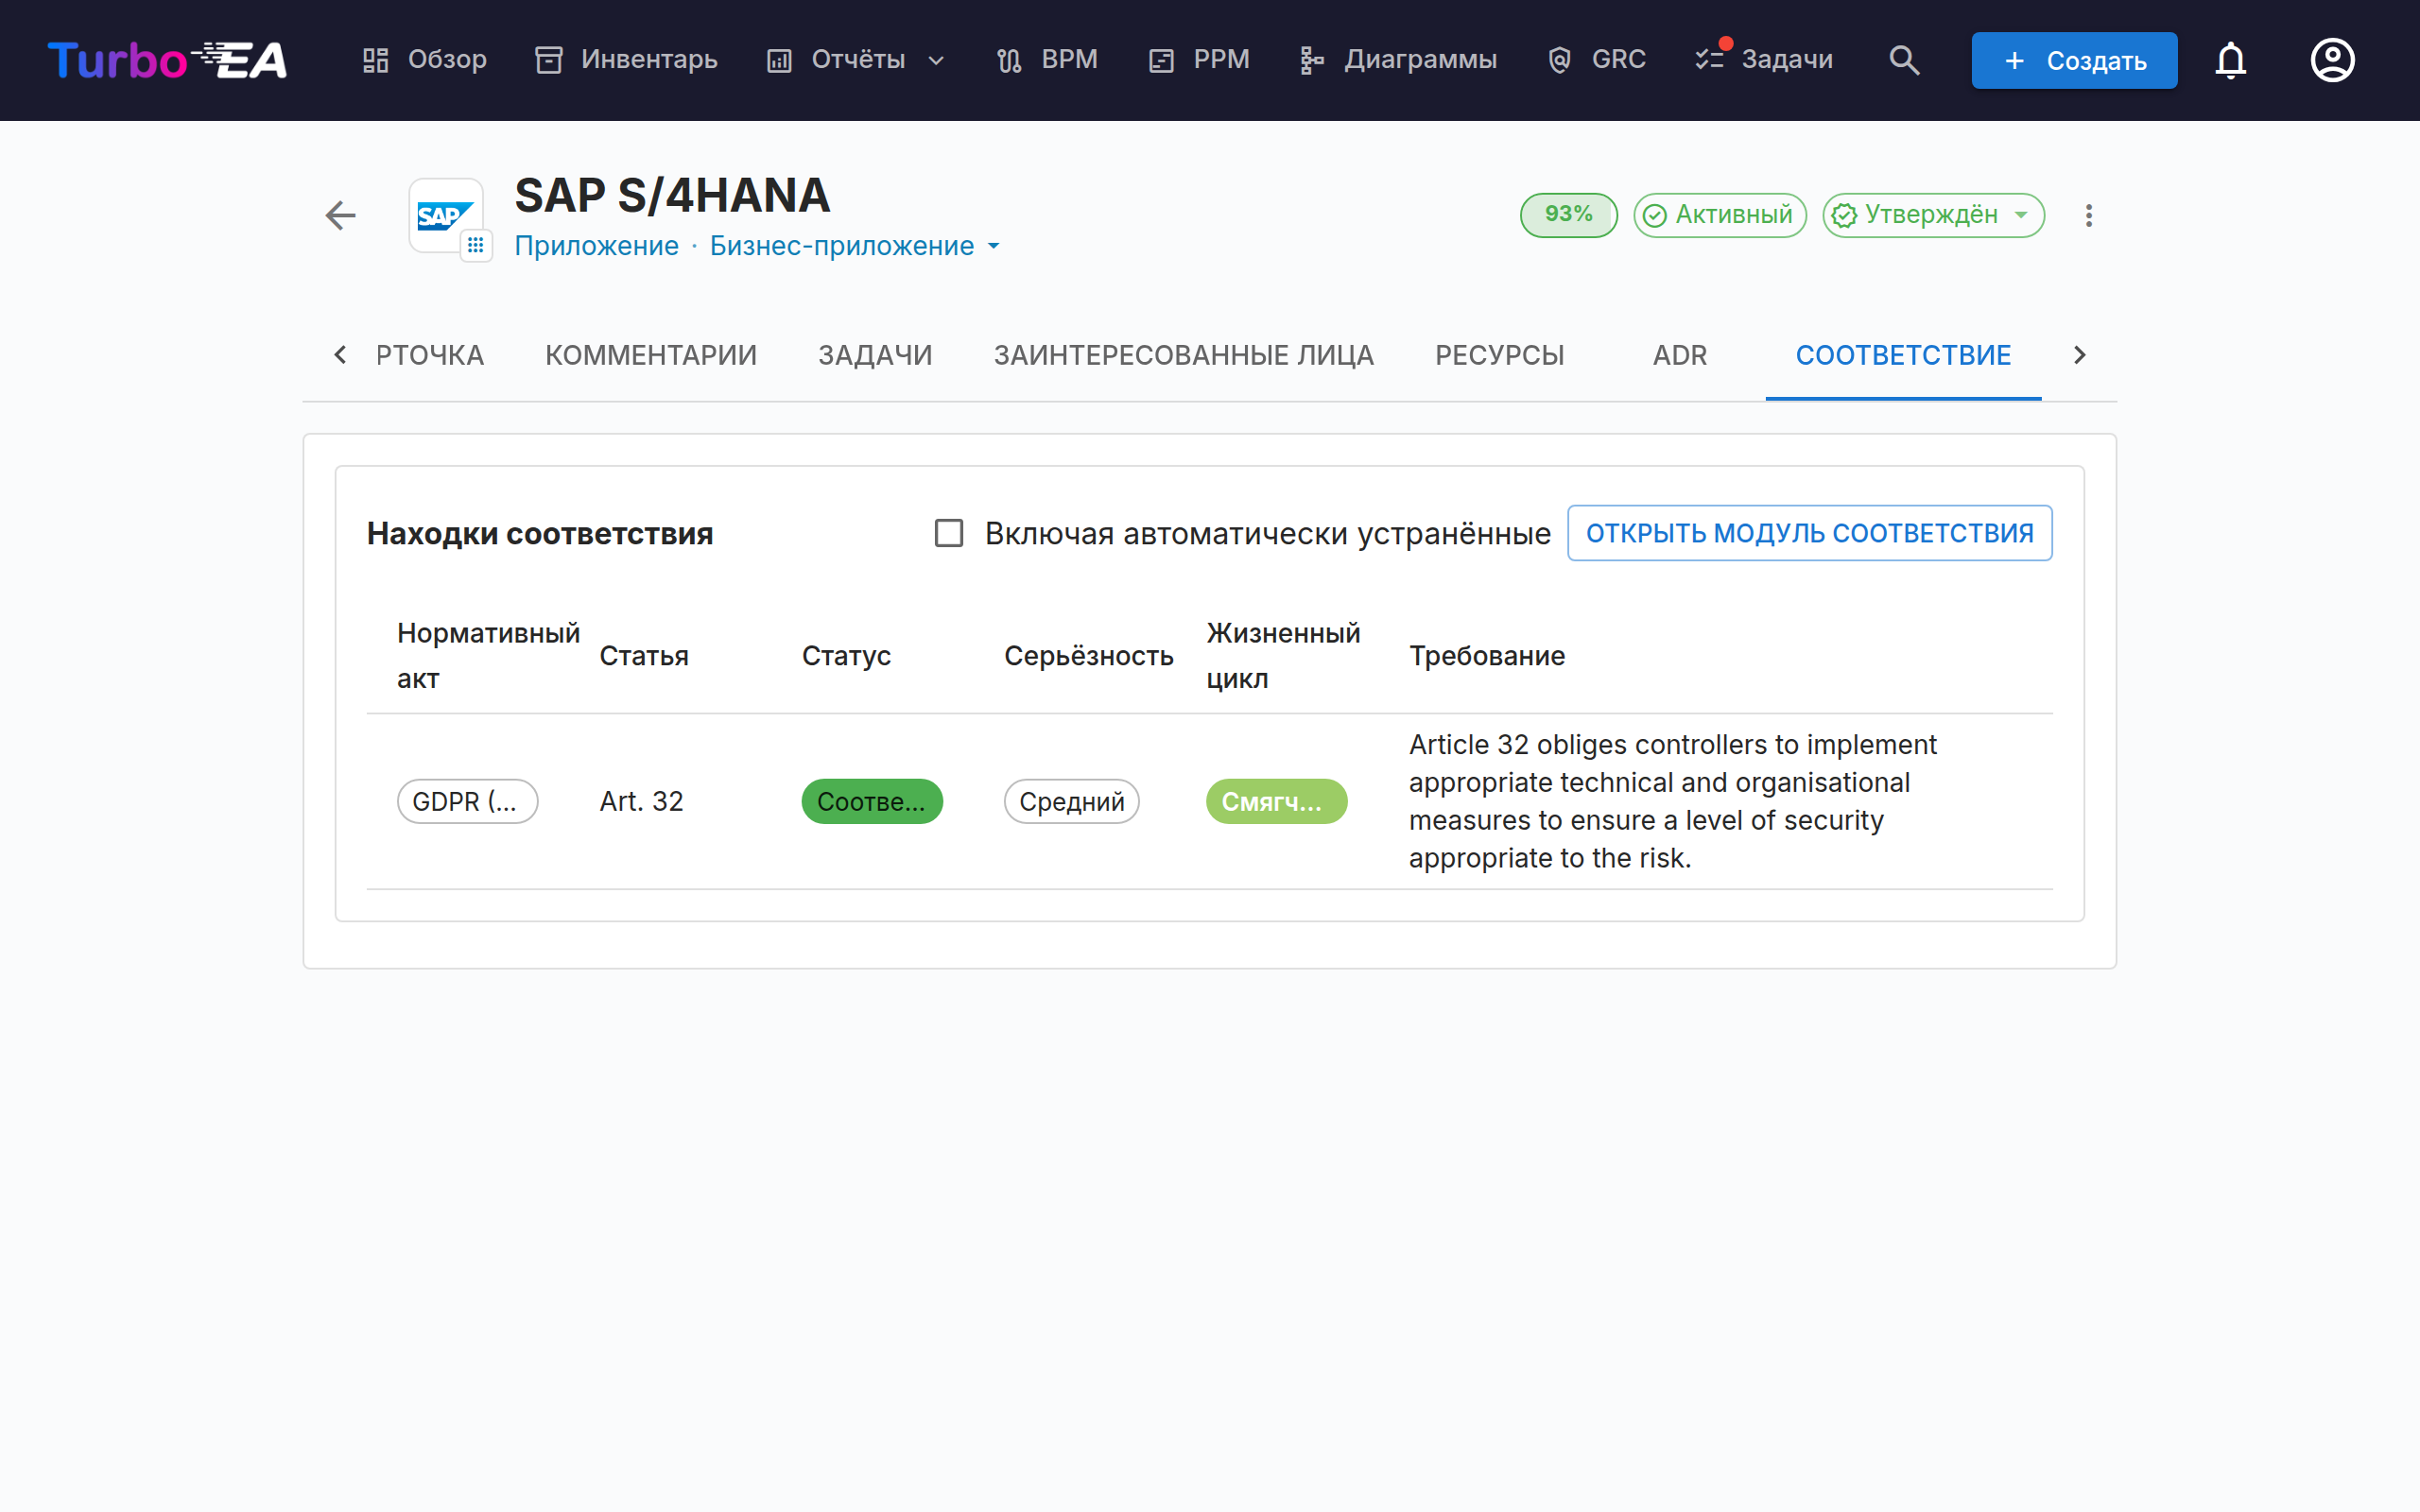Switch to the ЗАИНТЕРЕСОВАННЫЕ ЛИЦА tab
2420x1512 pixels.
(x=1184, y=355)
